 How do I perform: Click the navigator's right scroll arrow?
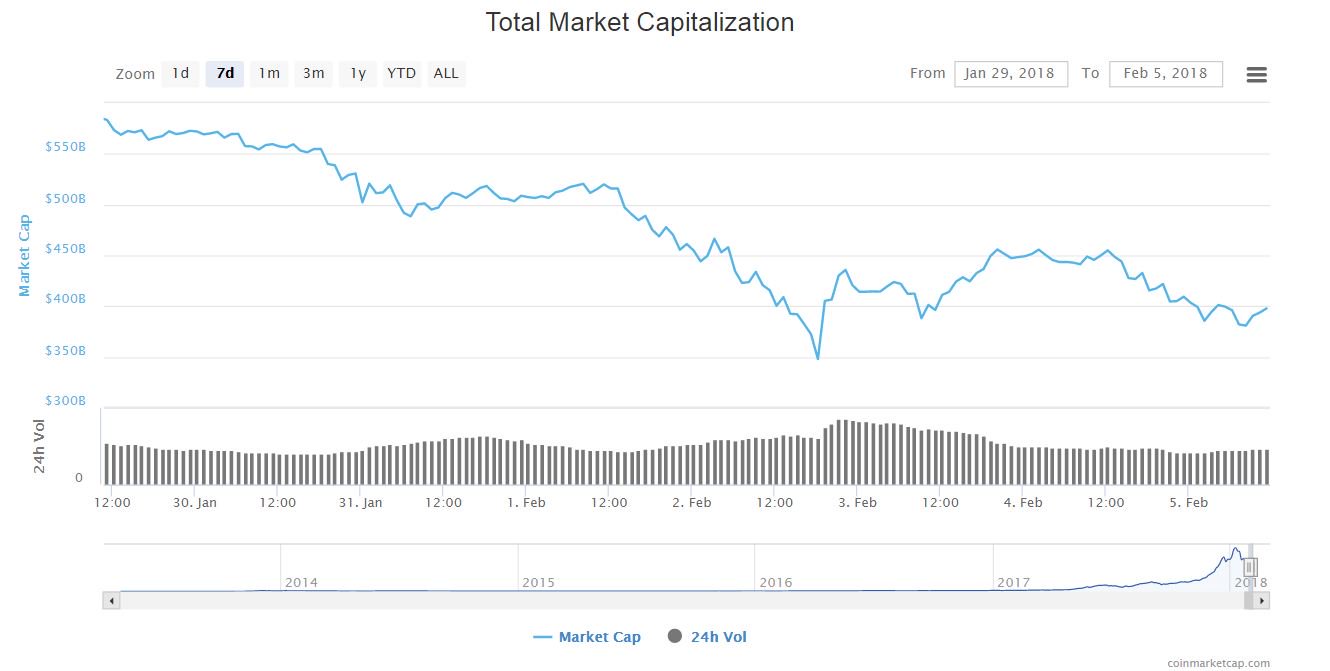point(1262,601)
